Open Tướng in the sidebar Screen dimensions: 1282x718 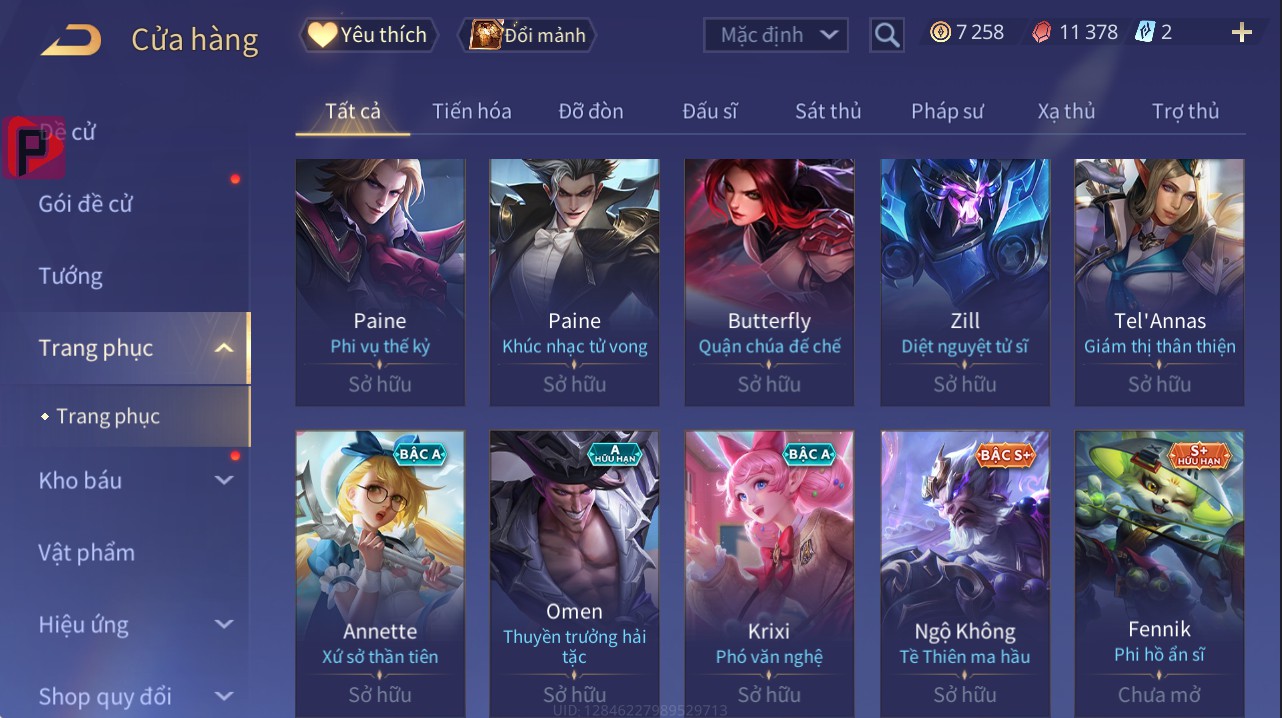71,276
